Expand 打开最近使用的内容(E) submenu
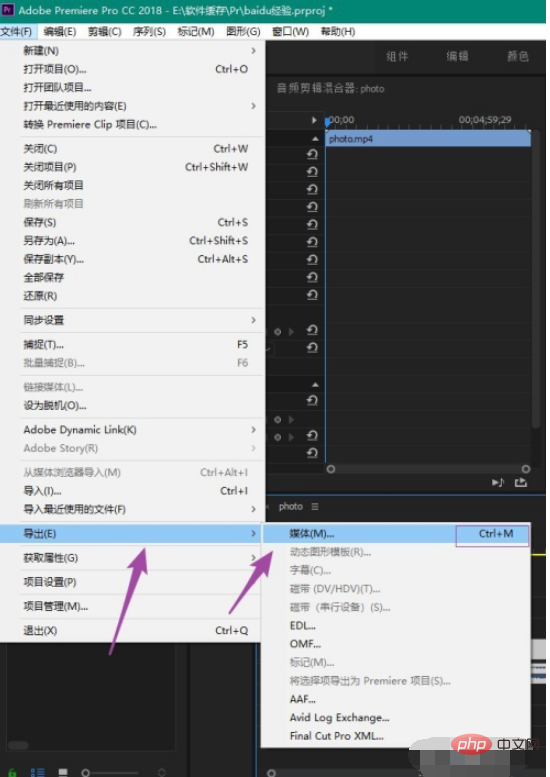The width and height of the screenshot is (550, 777). coord(132,106)
